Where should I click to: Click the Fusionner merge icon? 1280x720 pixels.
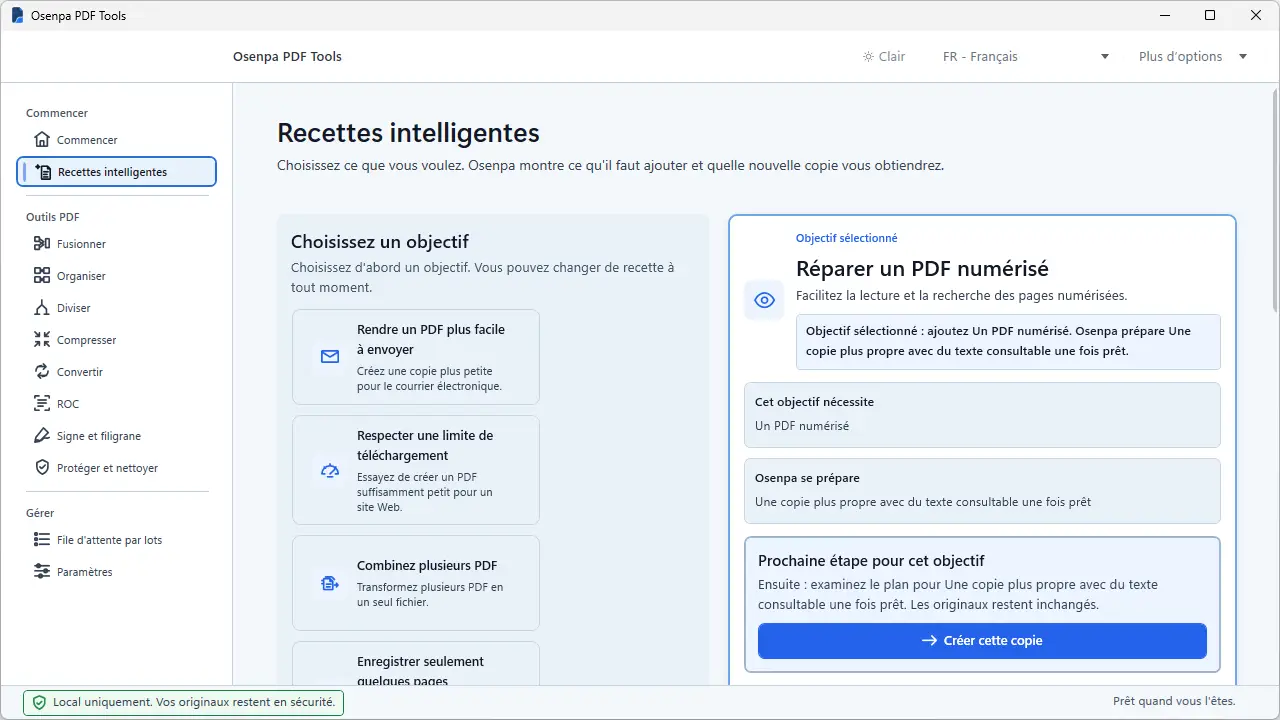pyautogui.click(x=42, y=244)
